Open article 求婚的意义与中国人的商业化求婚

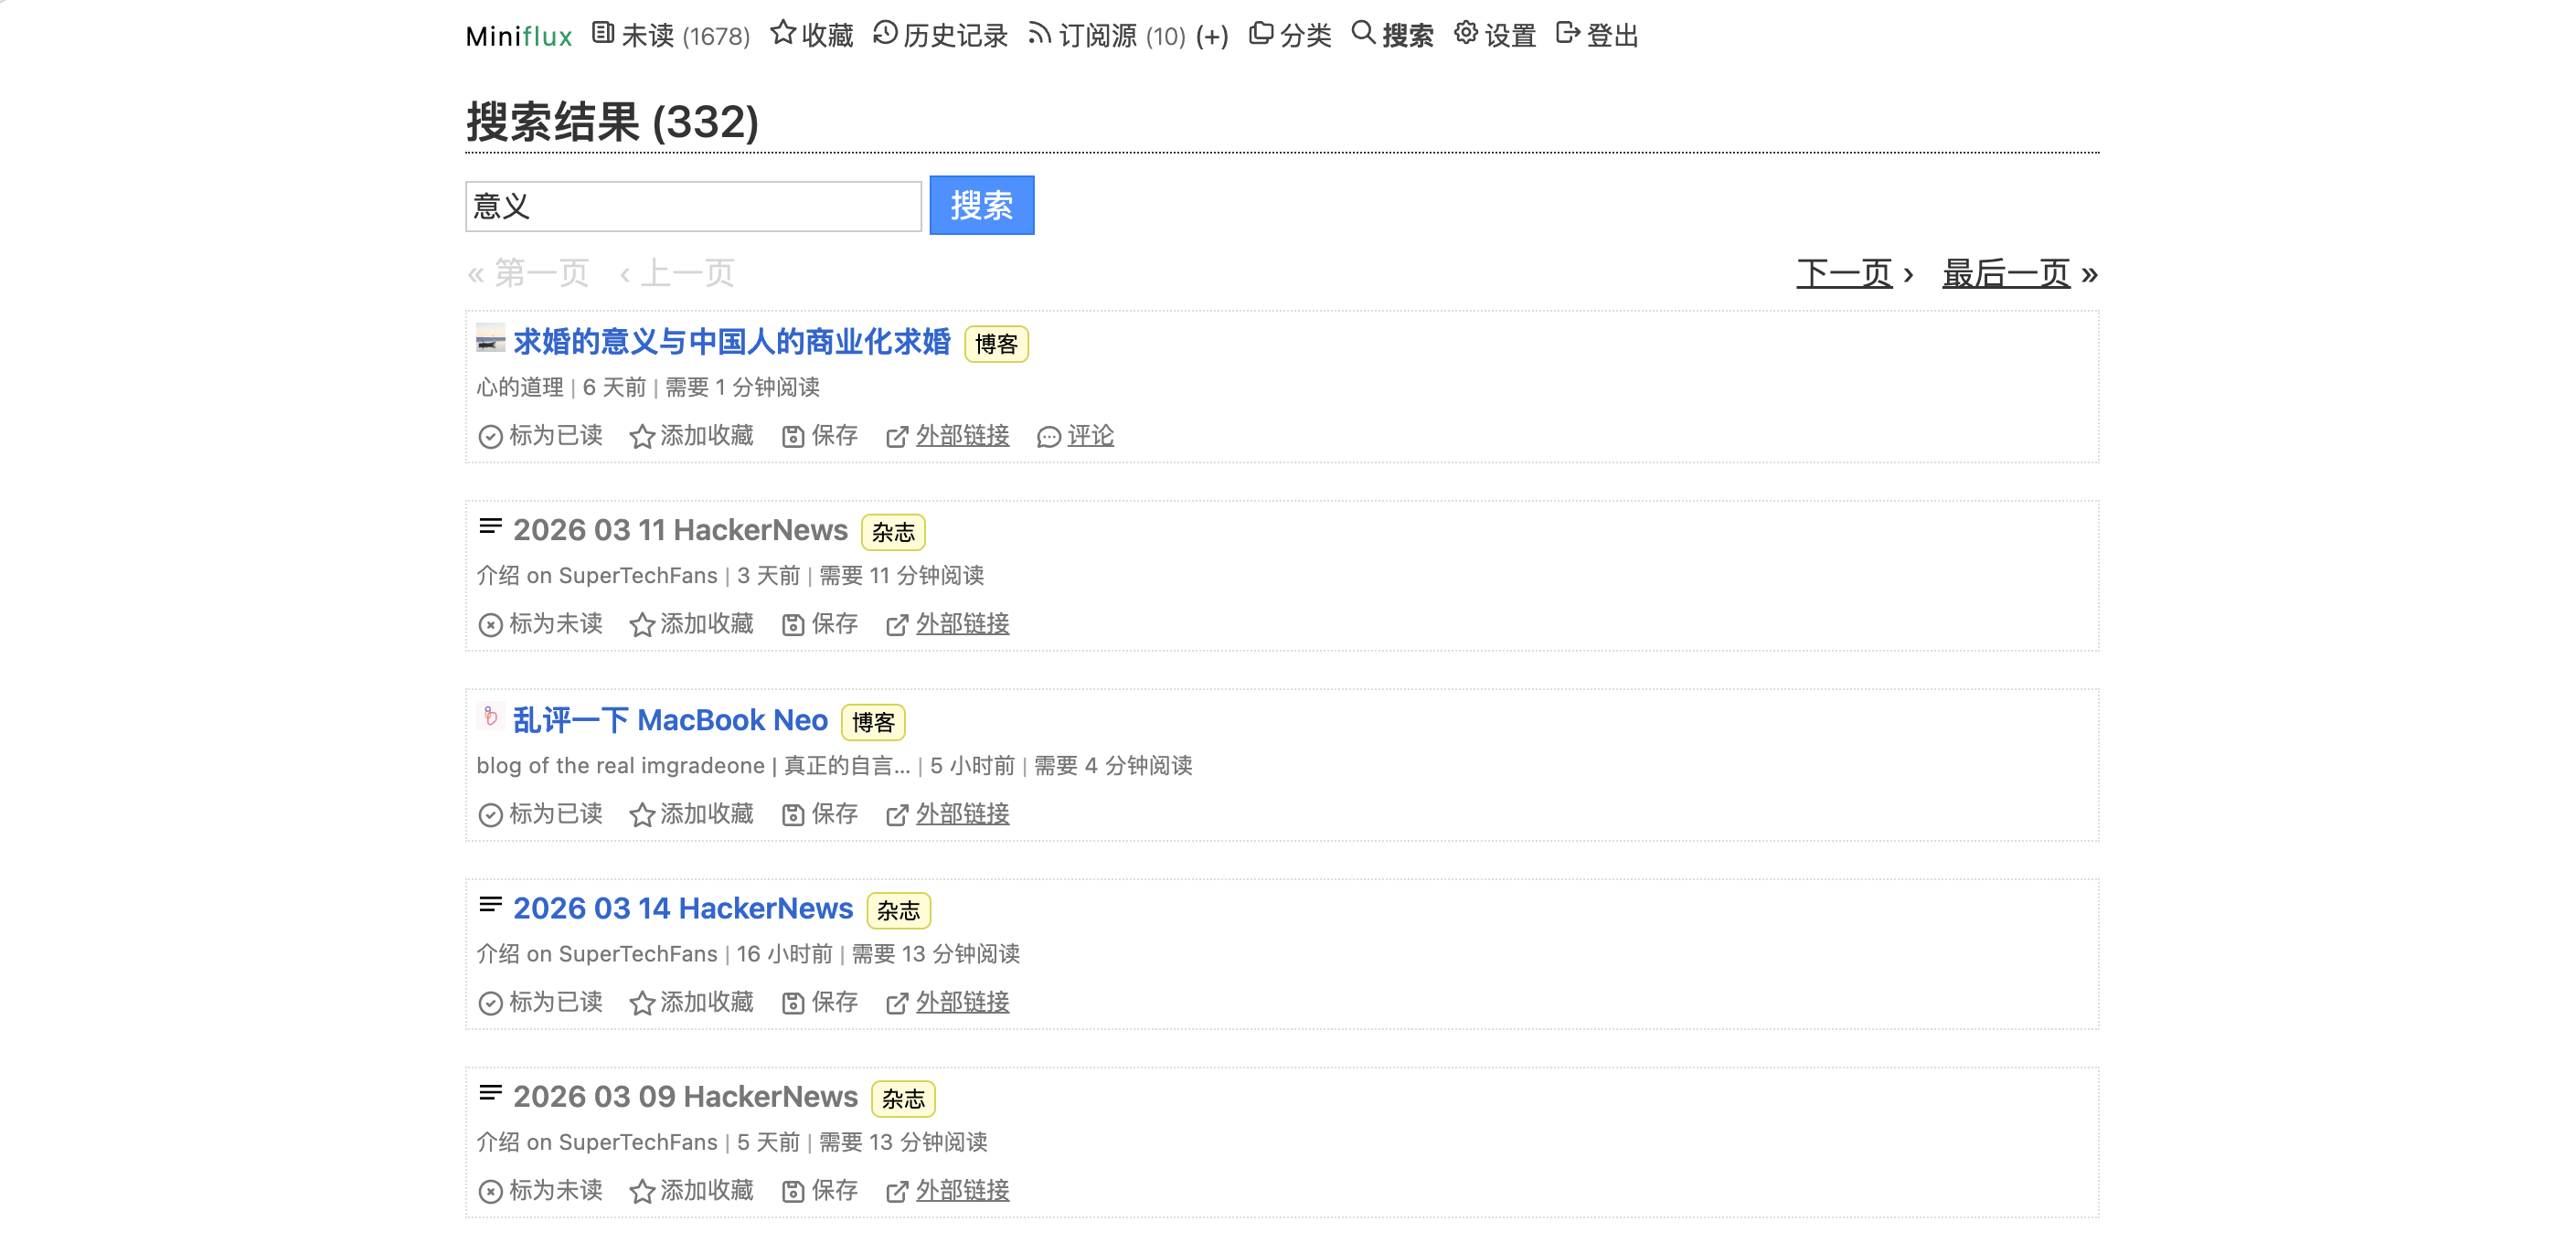click(x=731, y=342)
